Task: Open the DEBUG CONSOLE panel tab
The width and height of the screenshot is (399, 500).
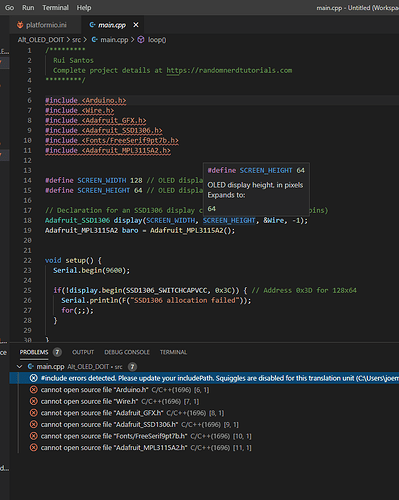Action: [127, 352]
